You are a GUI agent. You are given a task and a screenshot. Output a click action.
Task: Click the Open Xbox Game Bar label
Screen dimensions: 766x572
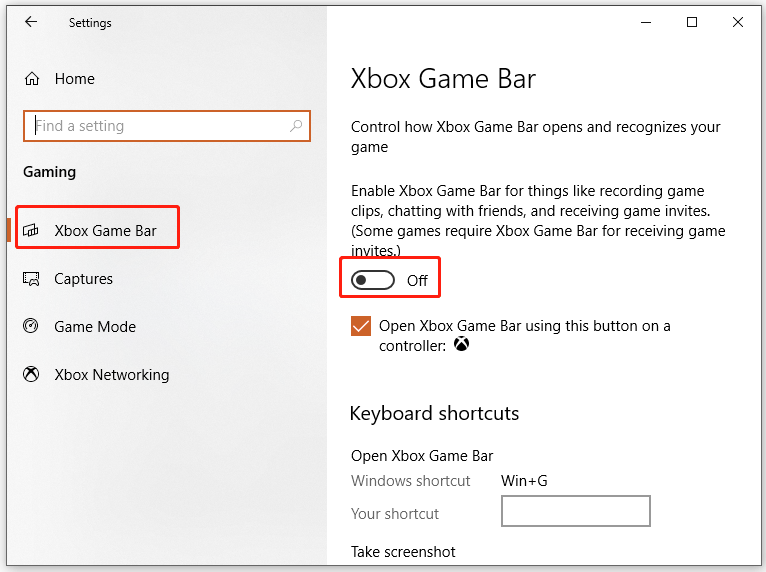click(422, 456)
